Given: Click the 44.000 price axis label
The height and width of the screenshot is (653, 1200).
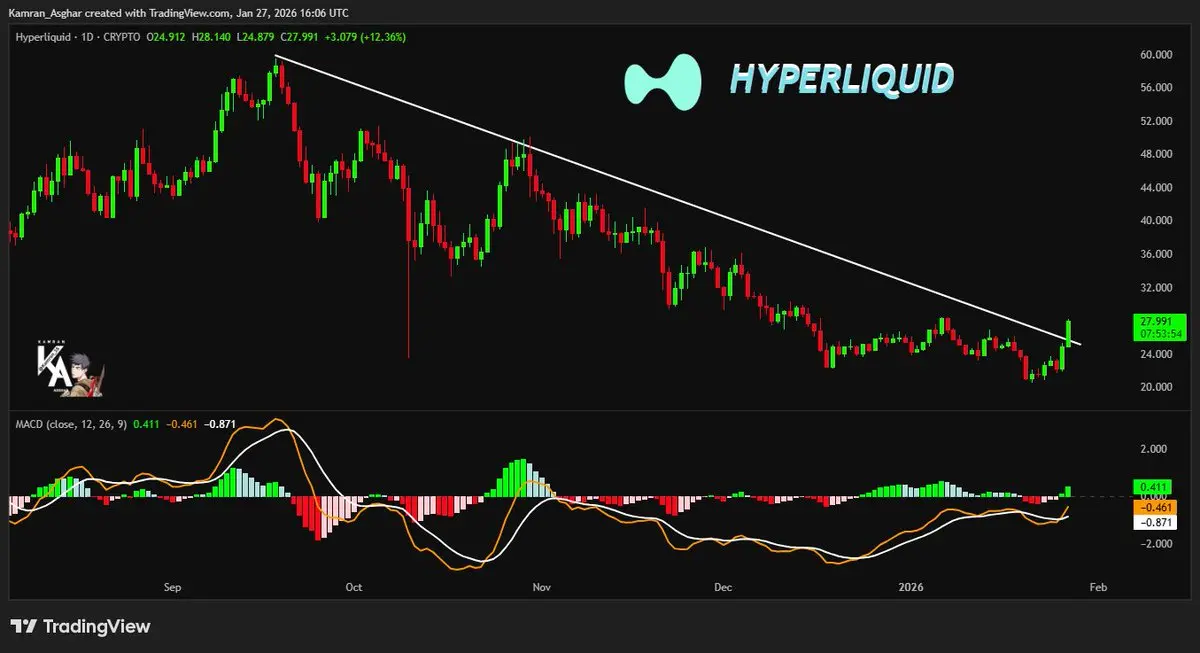Looking at the screenshot, I should click(x=1154, y=188).
